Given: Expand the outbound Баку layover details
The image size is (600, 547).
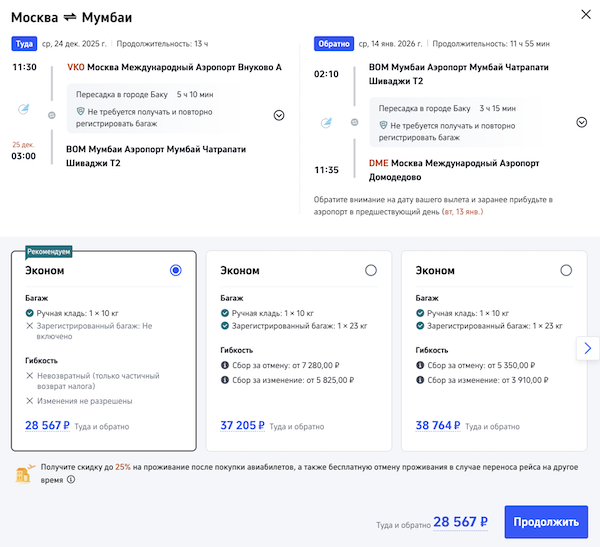Looking at the screenshot, I should [x=279, y=115].
